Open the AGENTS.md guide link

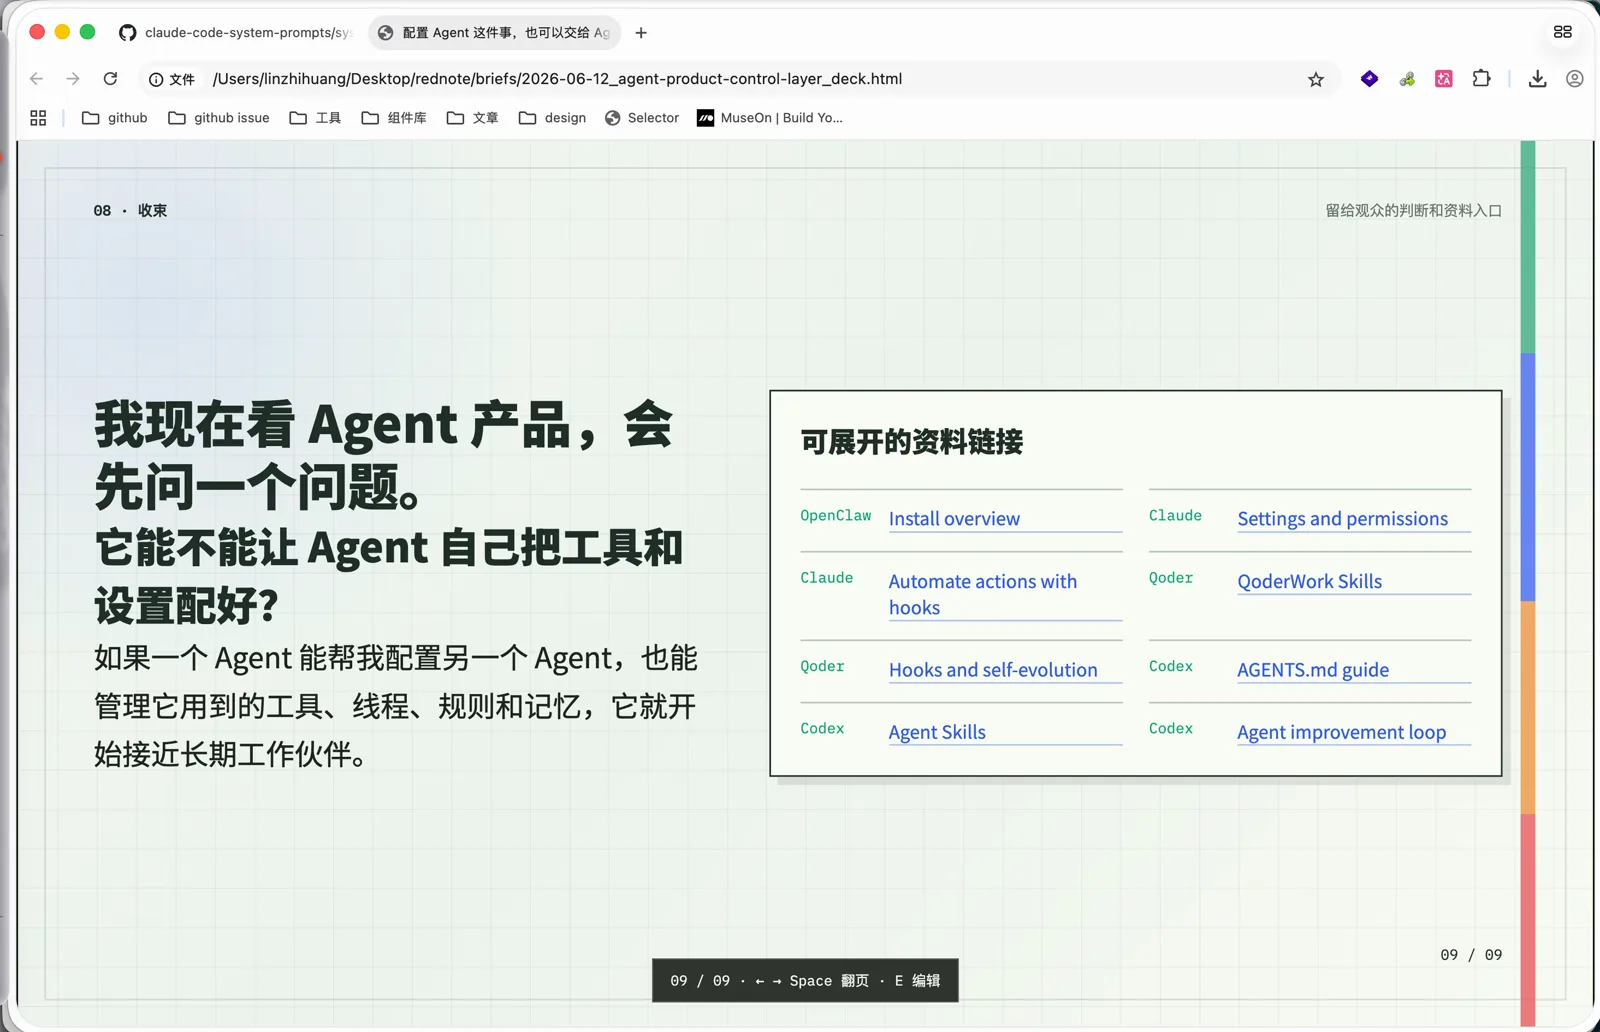[1313, 670]
